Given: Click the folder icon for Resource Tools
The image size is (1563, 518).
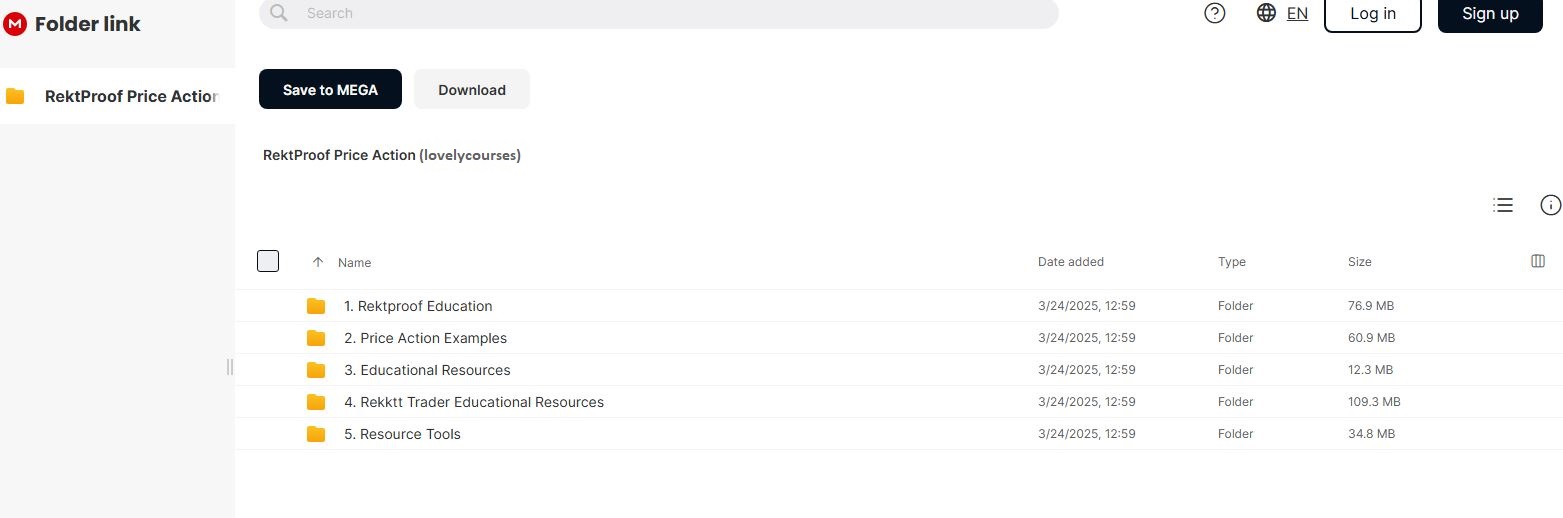Looking at the screenshot, I should click(316, 434).
